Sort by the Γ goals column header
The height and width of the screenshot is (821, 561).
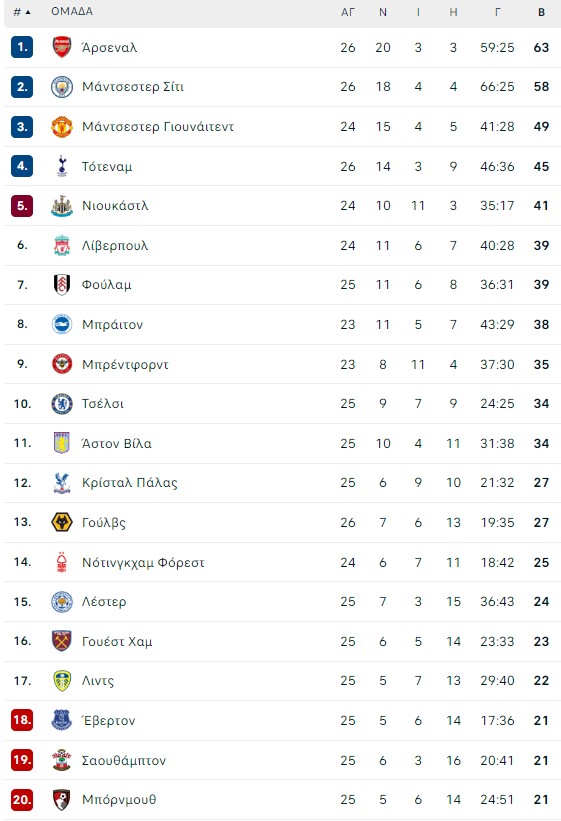click(x=497, y=12)
